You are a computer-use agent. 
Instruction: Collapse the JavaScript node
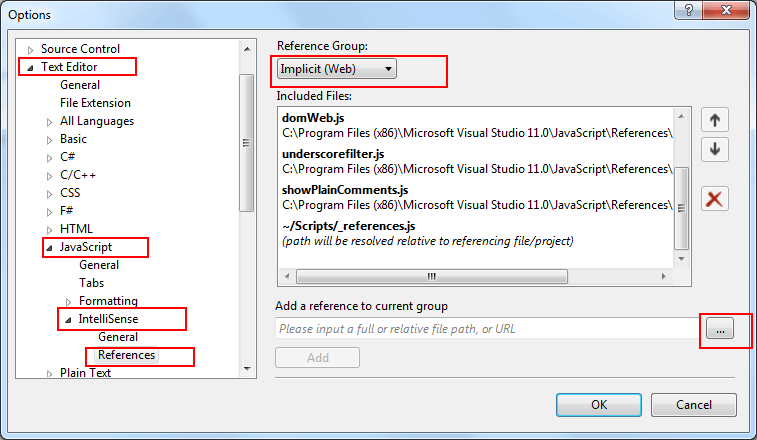point(49,248)
